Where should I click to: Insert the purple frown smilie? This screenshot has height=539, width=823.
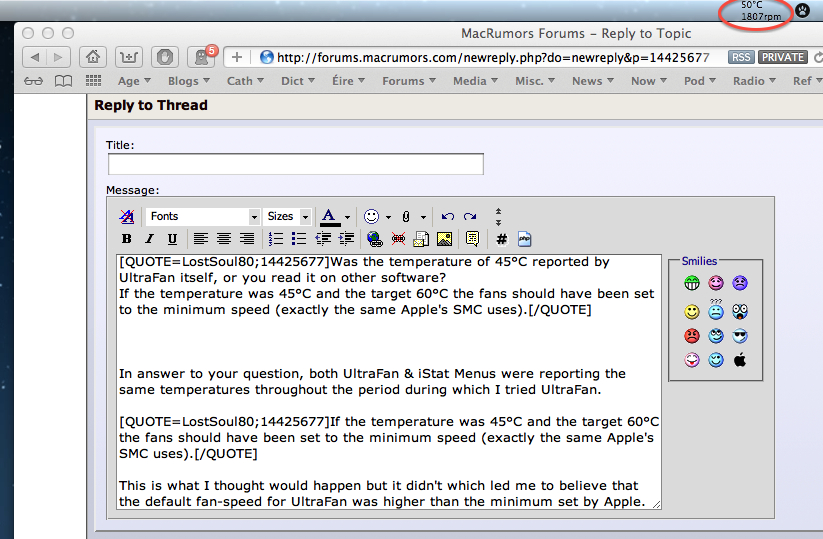(x=740, y=283)
